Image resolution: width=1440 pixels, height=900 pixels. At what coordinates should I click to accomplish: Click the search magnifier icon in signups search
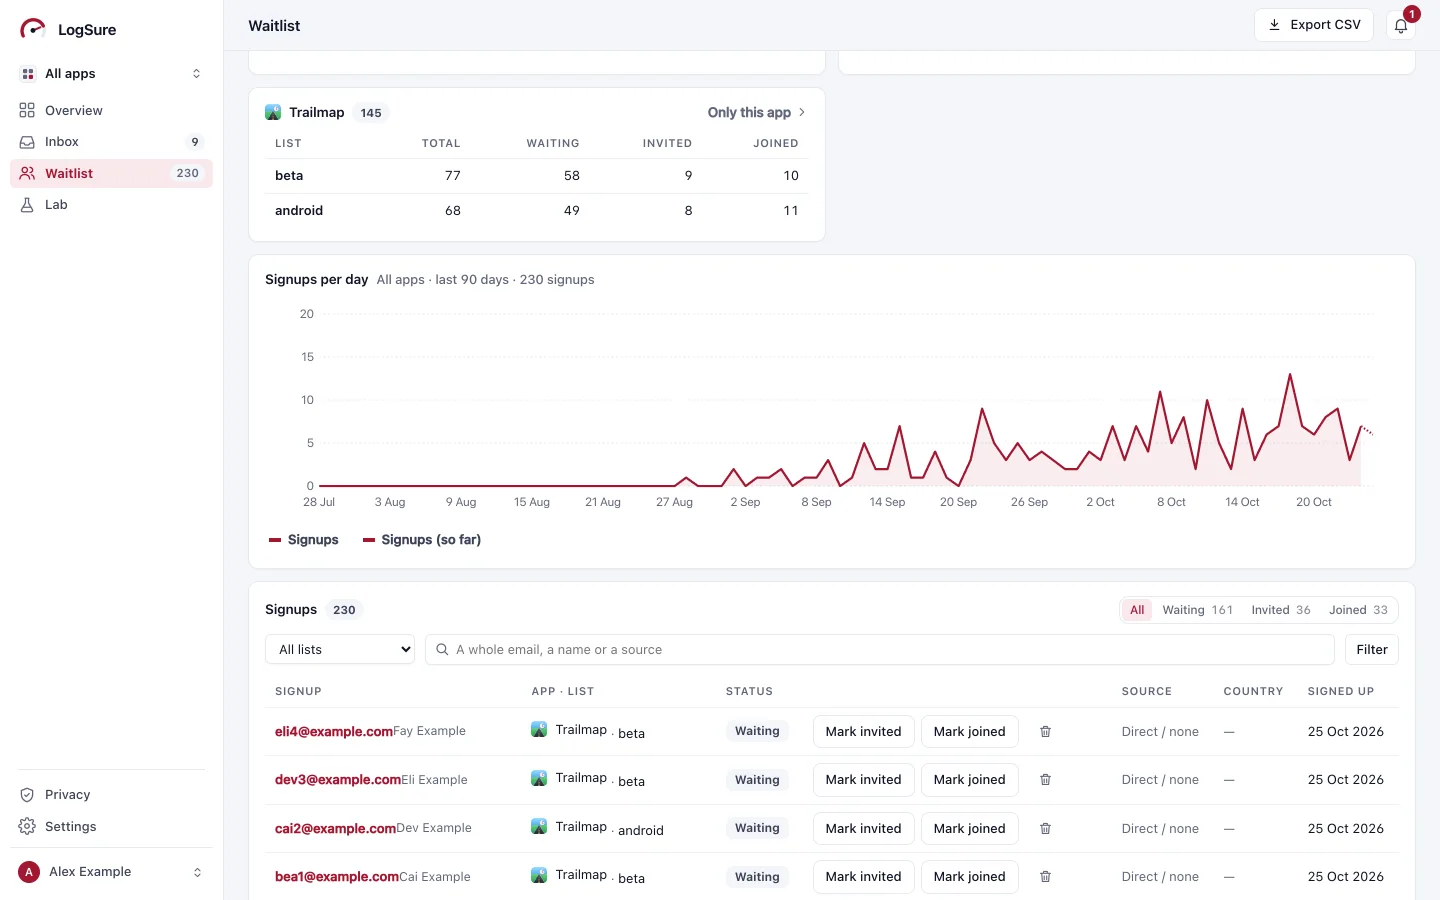[x=442, y=650]
